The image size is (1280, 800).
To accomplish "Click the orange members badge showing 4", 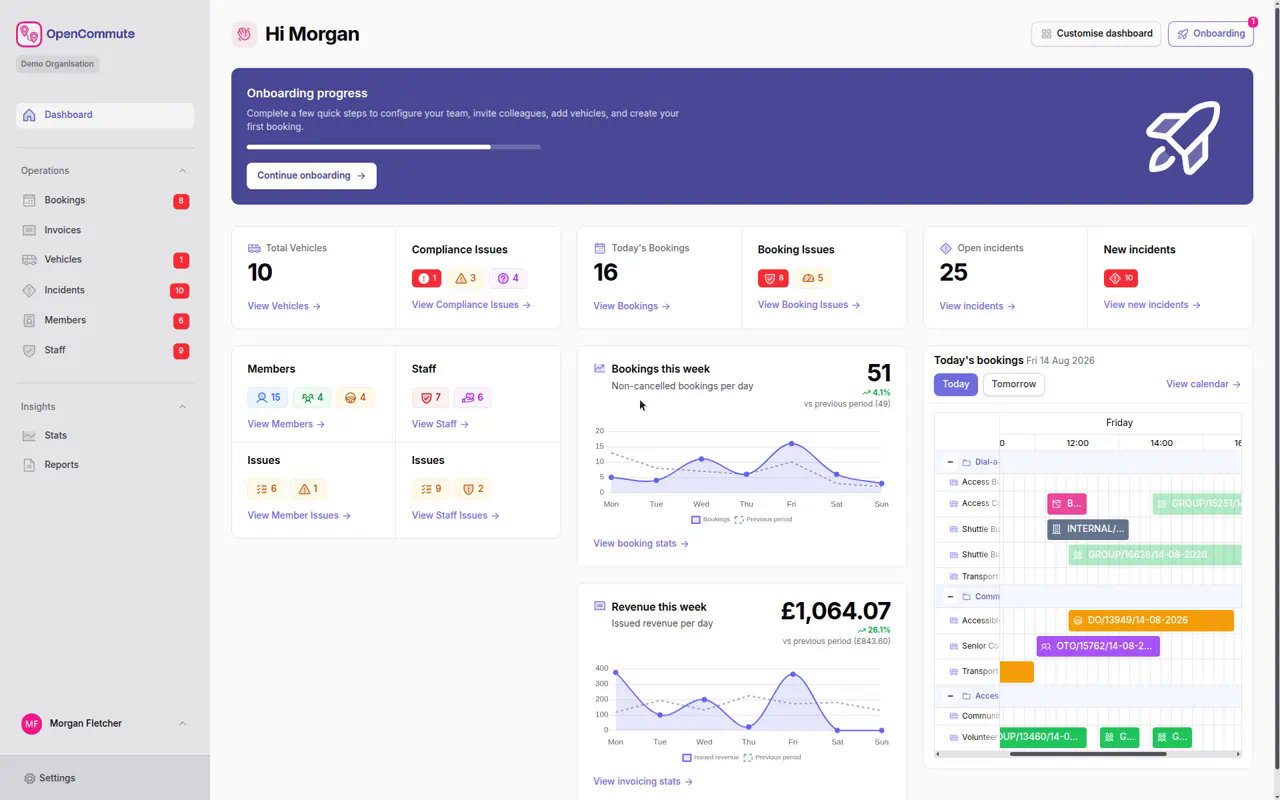I will click(x=355, y=397).
